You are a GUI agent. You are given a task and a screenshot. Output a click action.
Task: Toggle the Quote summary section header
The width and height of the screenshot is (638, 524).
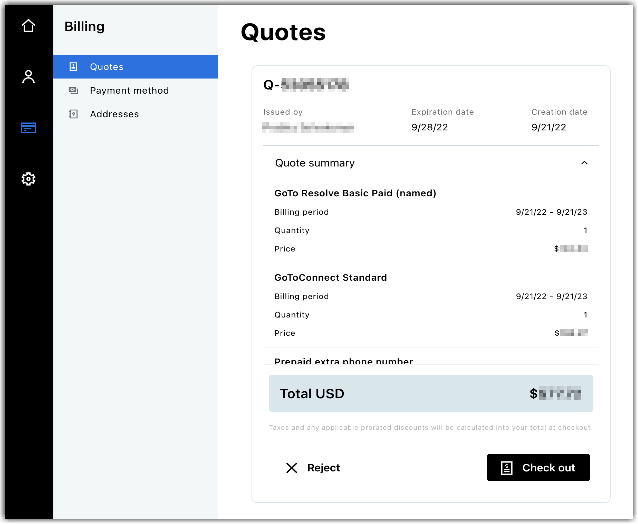pyautogui.click(x=431, y=163)
